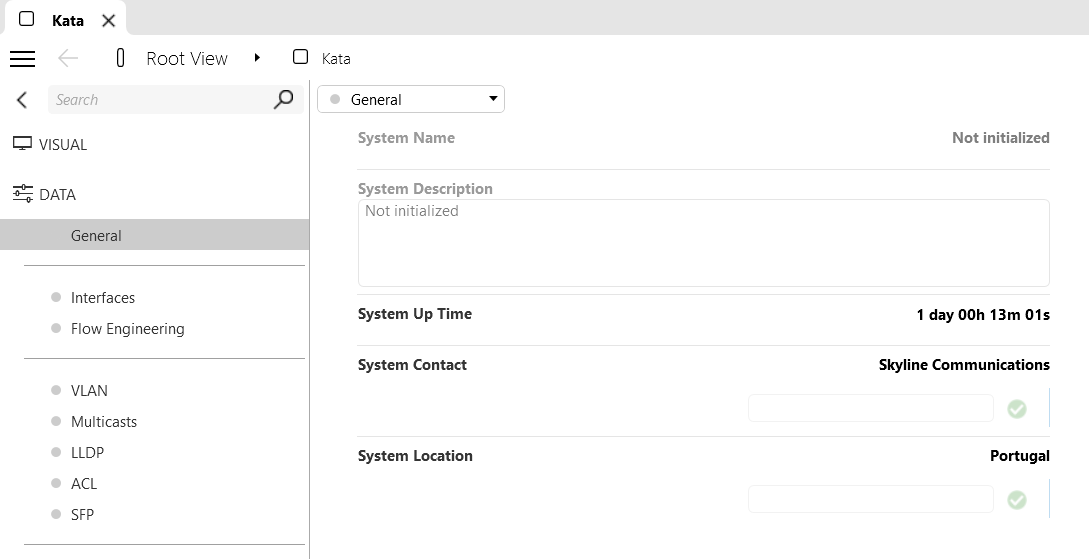Screen dimensions: 1089x559
Task: Click the status dot beside VLAN
Action: click(56, 390)
